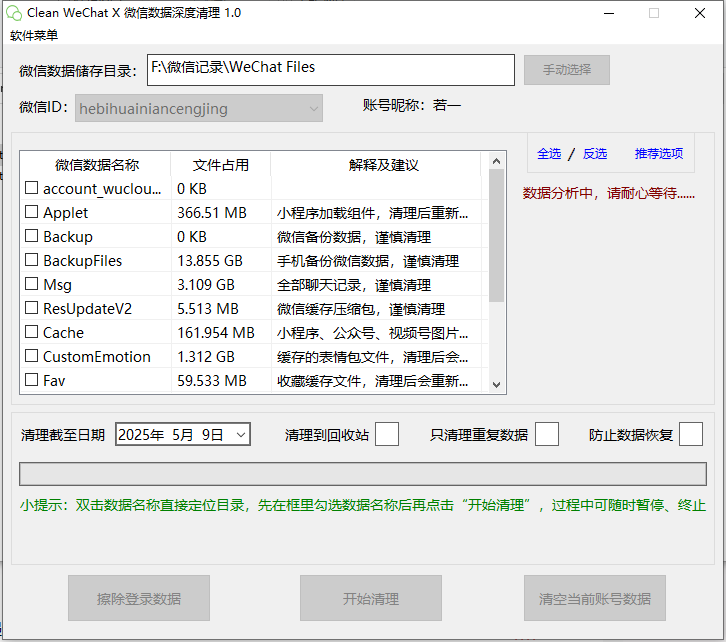Click the day 9日 in date picker
The width and height of the screenshot is (726, 642).
click(x=213, y=435)
